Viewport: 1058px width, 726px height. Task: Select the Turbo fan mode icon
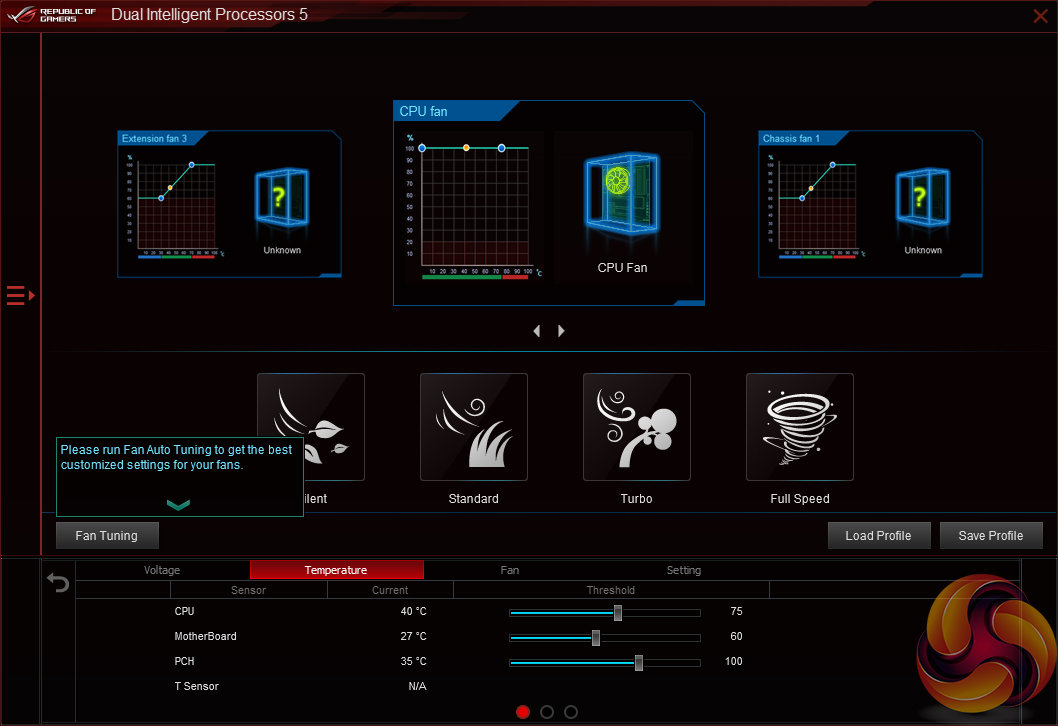pyautogui.click(x=637, y=427)
